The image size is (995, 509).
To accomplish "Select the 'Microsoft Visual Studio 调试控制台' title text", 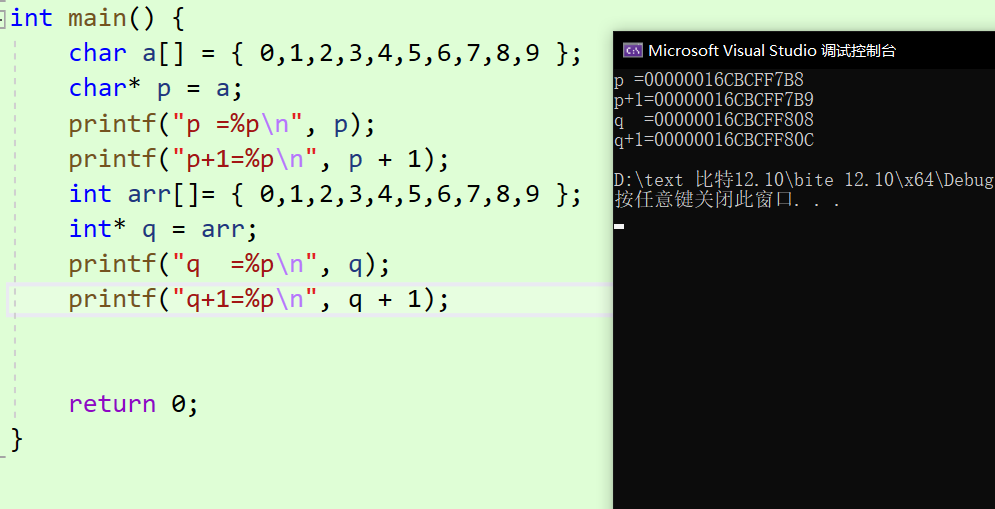I will coord(772,51).
